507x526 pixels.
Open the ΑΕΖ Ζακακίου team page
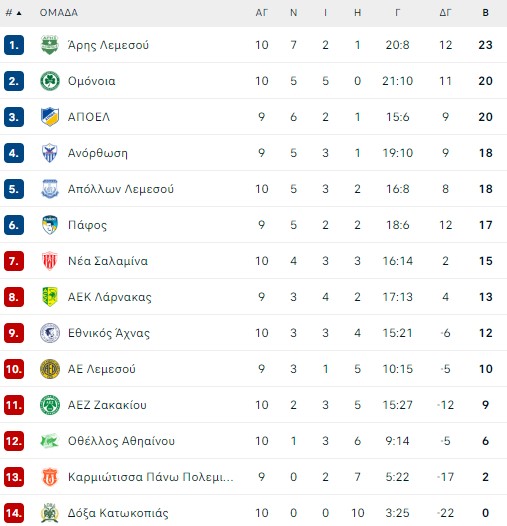pyautogui.click(x=107, y=405)
